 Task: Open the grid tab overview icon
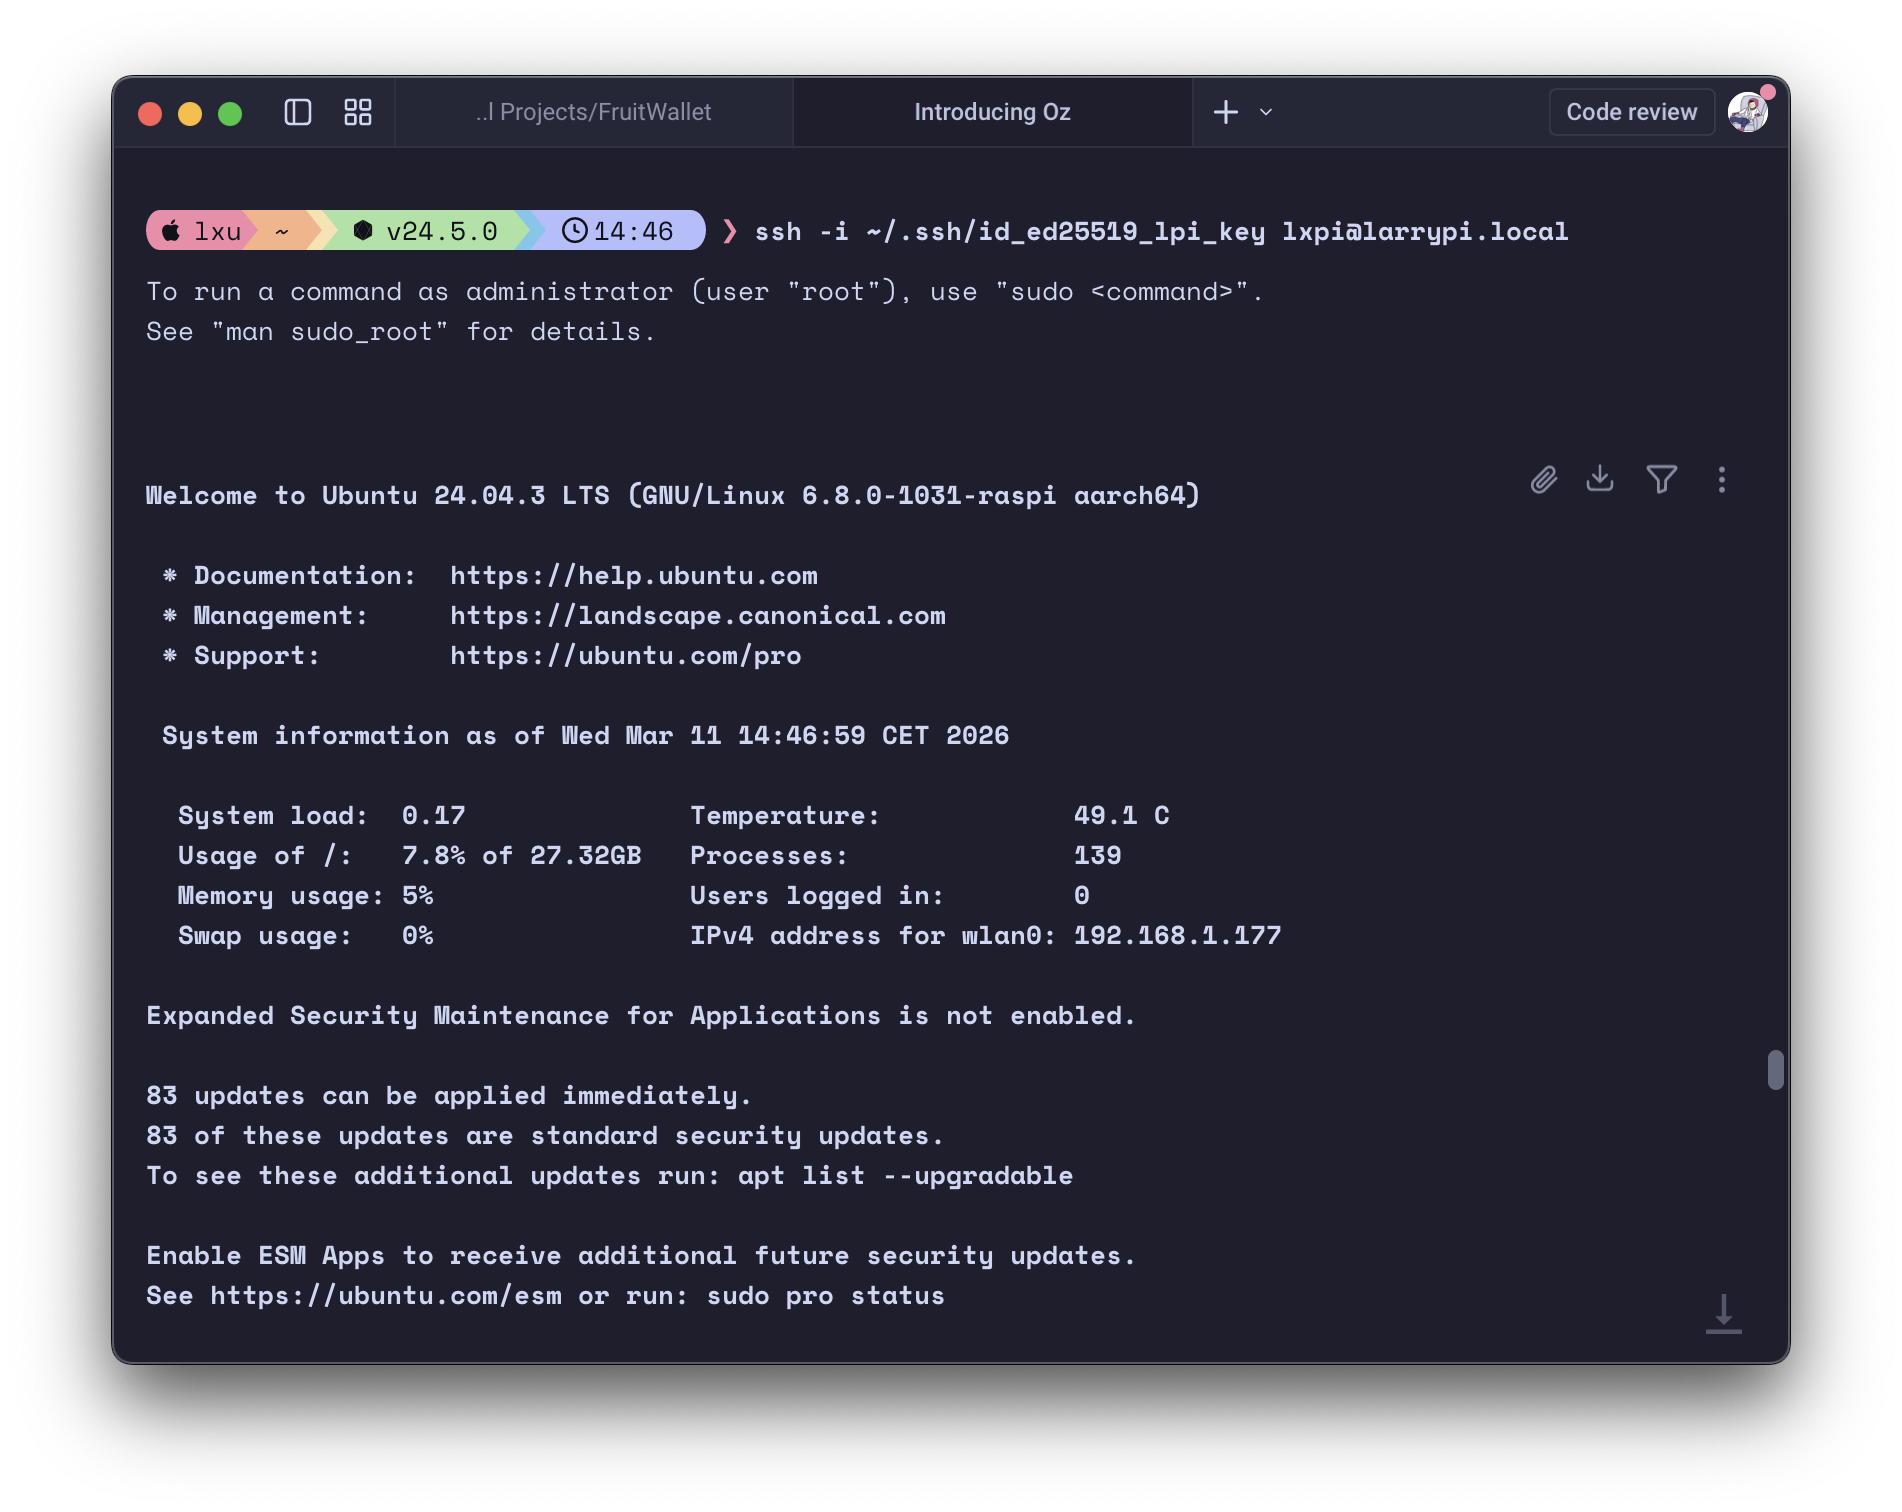[x=358, y=112]
